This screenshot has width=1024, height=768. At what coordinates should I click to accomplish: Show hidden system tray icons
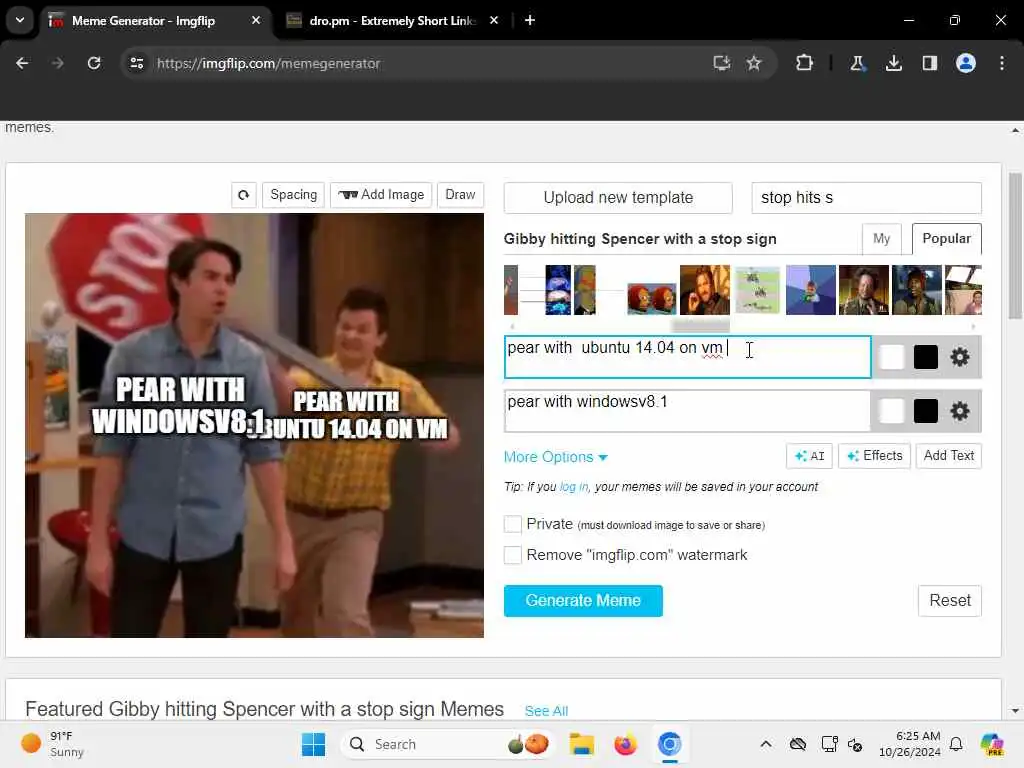766,744
